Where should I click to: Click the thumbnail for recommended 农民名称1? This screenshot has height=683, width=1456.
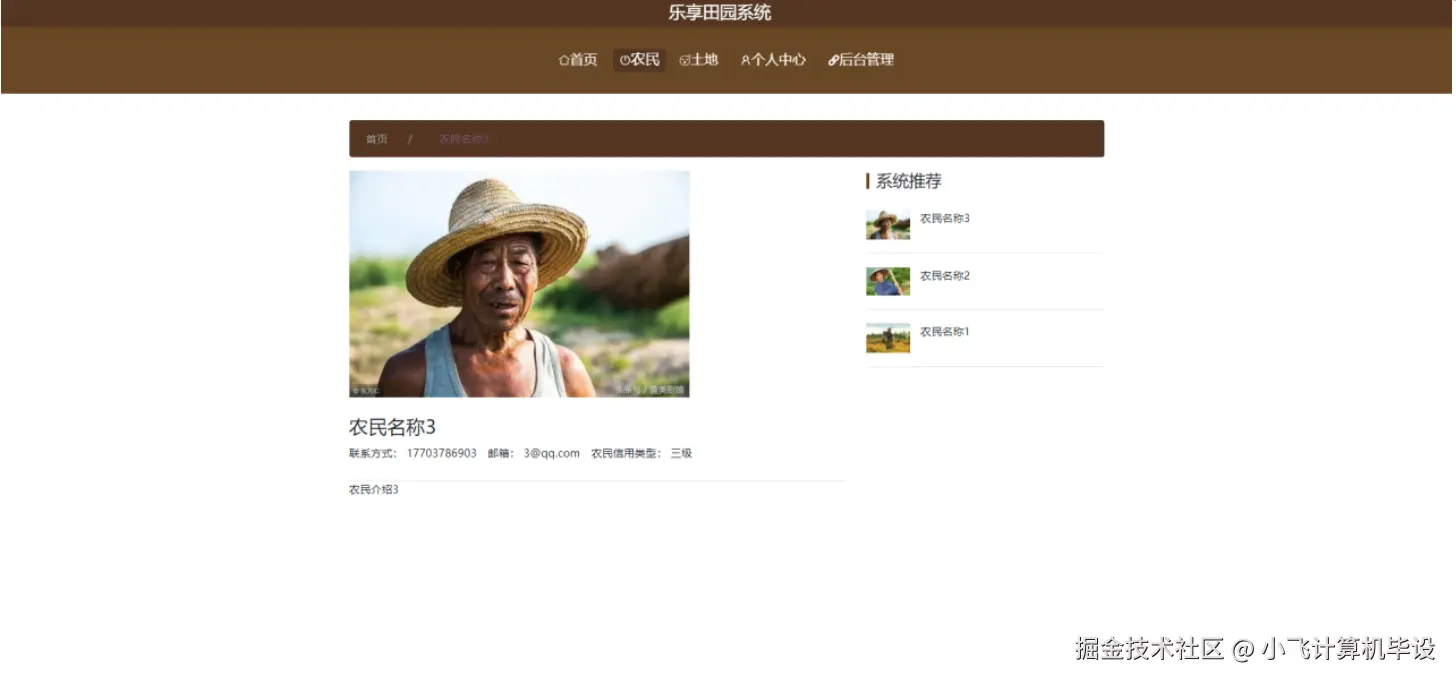[x=888, y=338]
